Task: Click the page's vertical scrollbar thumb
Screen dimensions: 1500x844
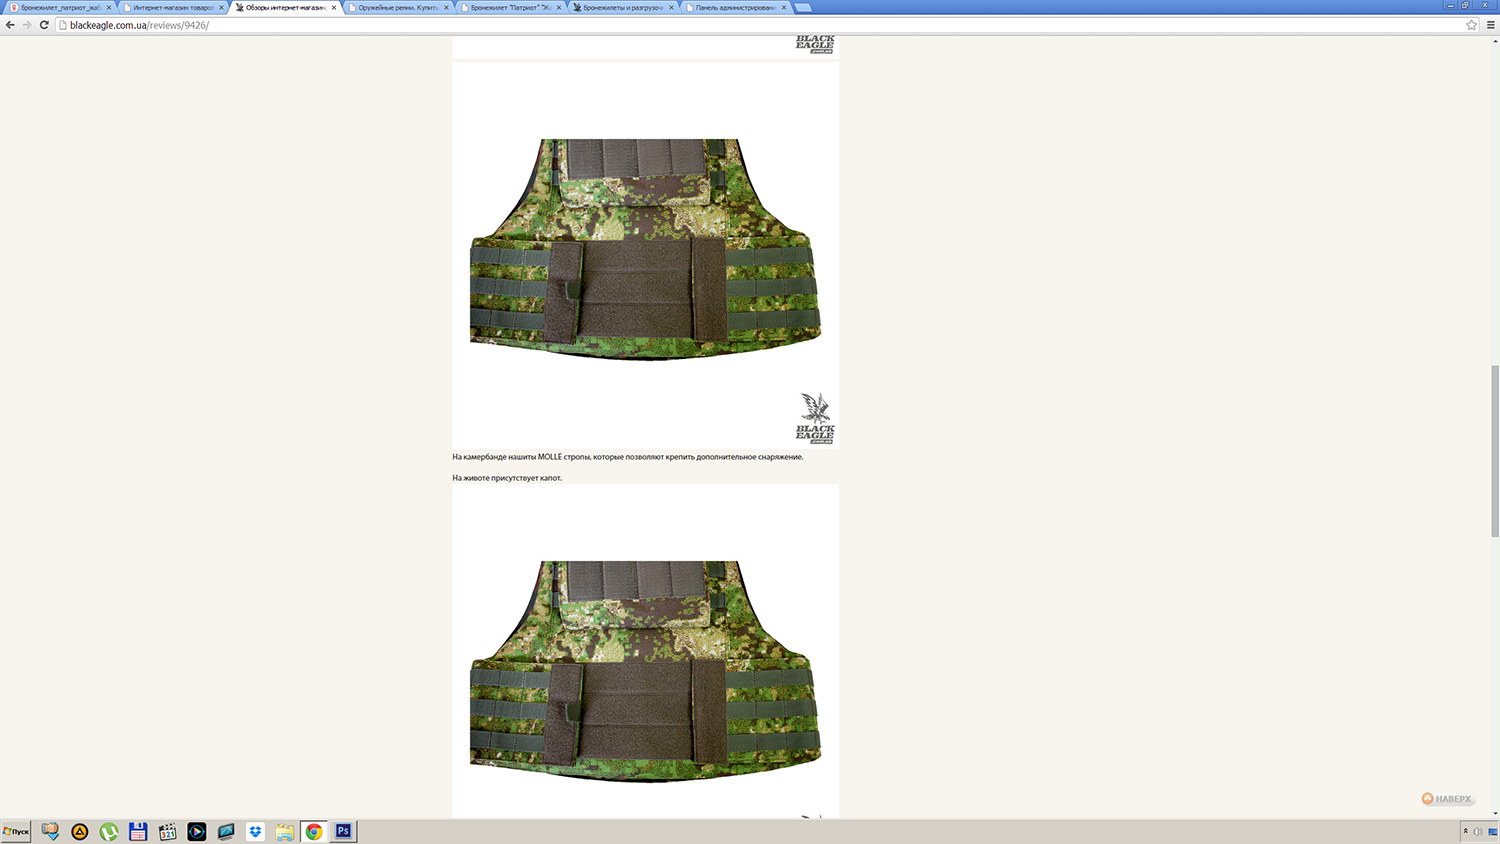Action: [1495, 450]
